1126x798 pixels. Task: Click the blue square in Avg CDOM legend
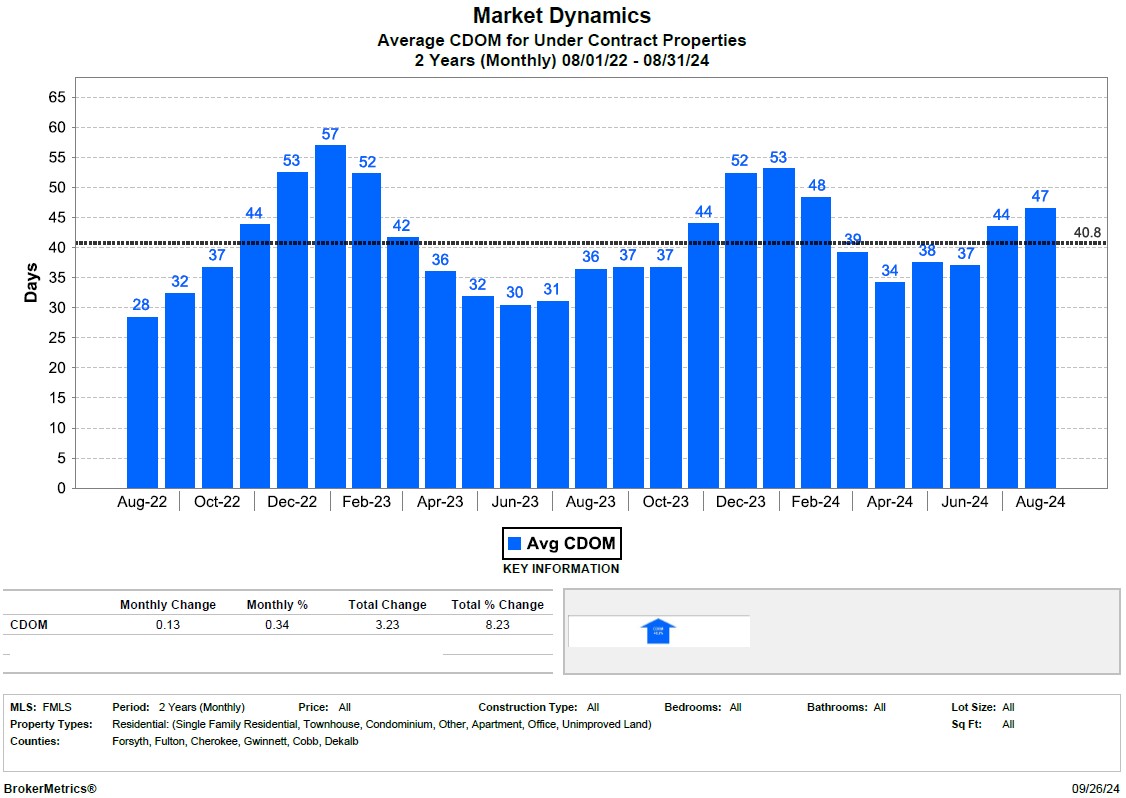(515, 544)
